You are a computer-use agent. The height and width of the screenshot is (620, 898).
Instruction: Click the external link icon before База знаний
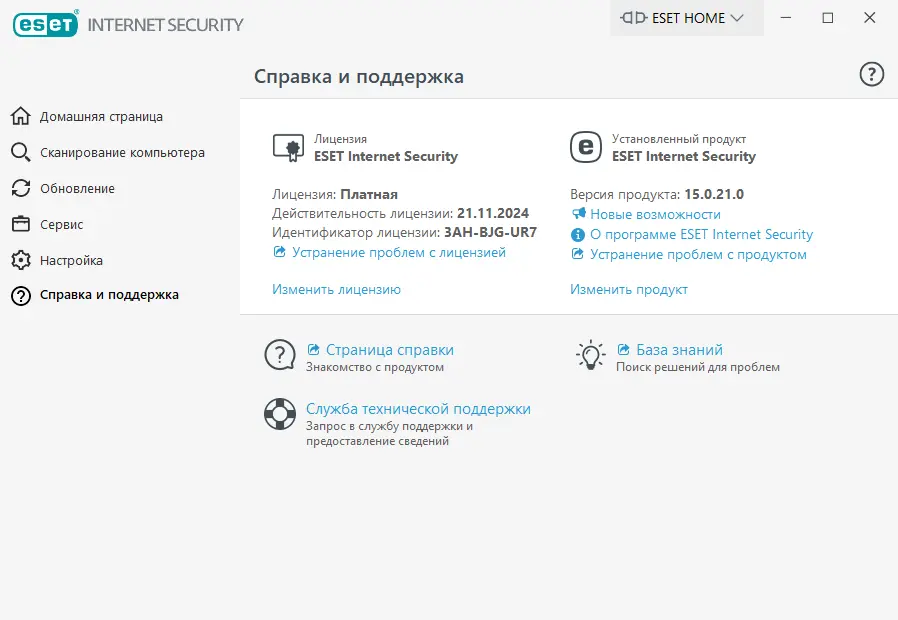click(x=624, y=349)
